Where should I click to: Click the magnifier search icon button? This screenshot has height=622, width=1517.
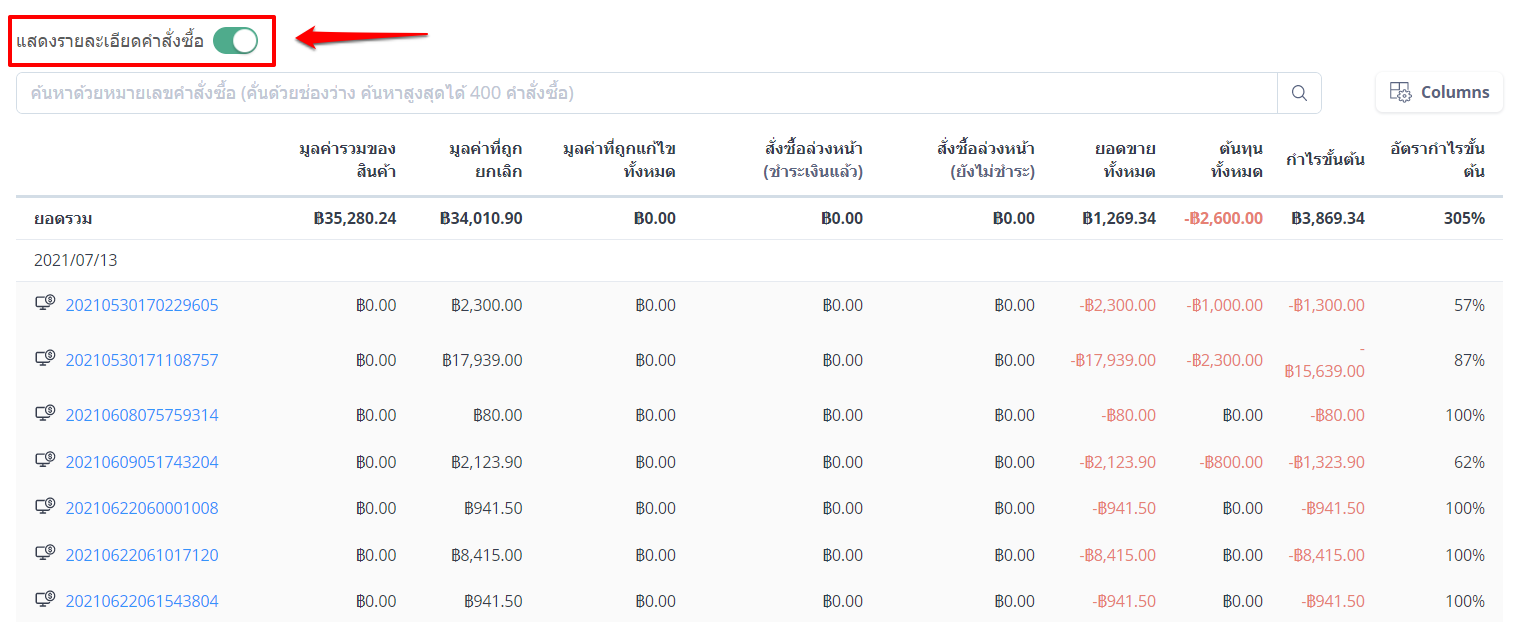(1299, 93)
